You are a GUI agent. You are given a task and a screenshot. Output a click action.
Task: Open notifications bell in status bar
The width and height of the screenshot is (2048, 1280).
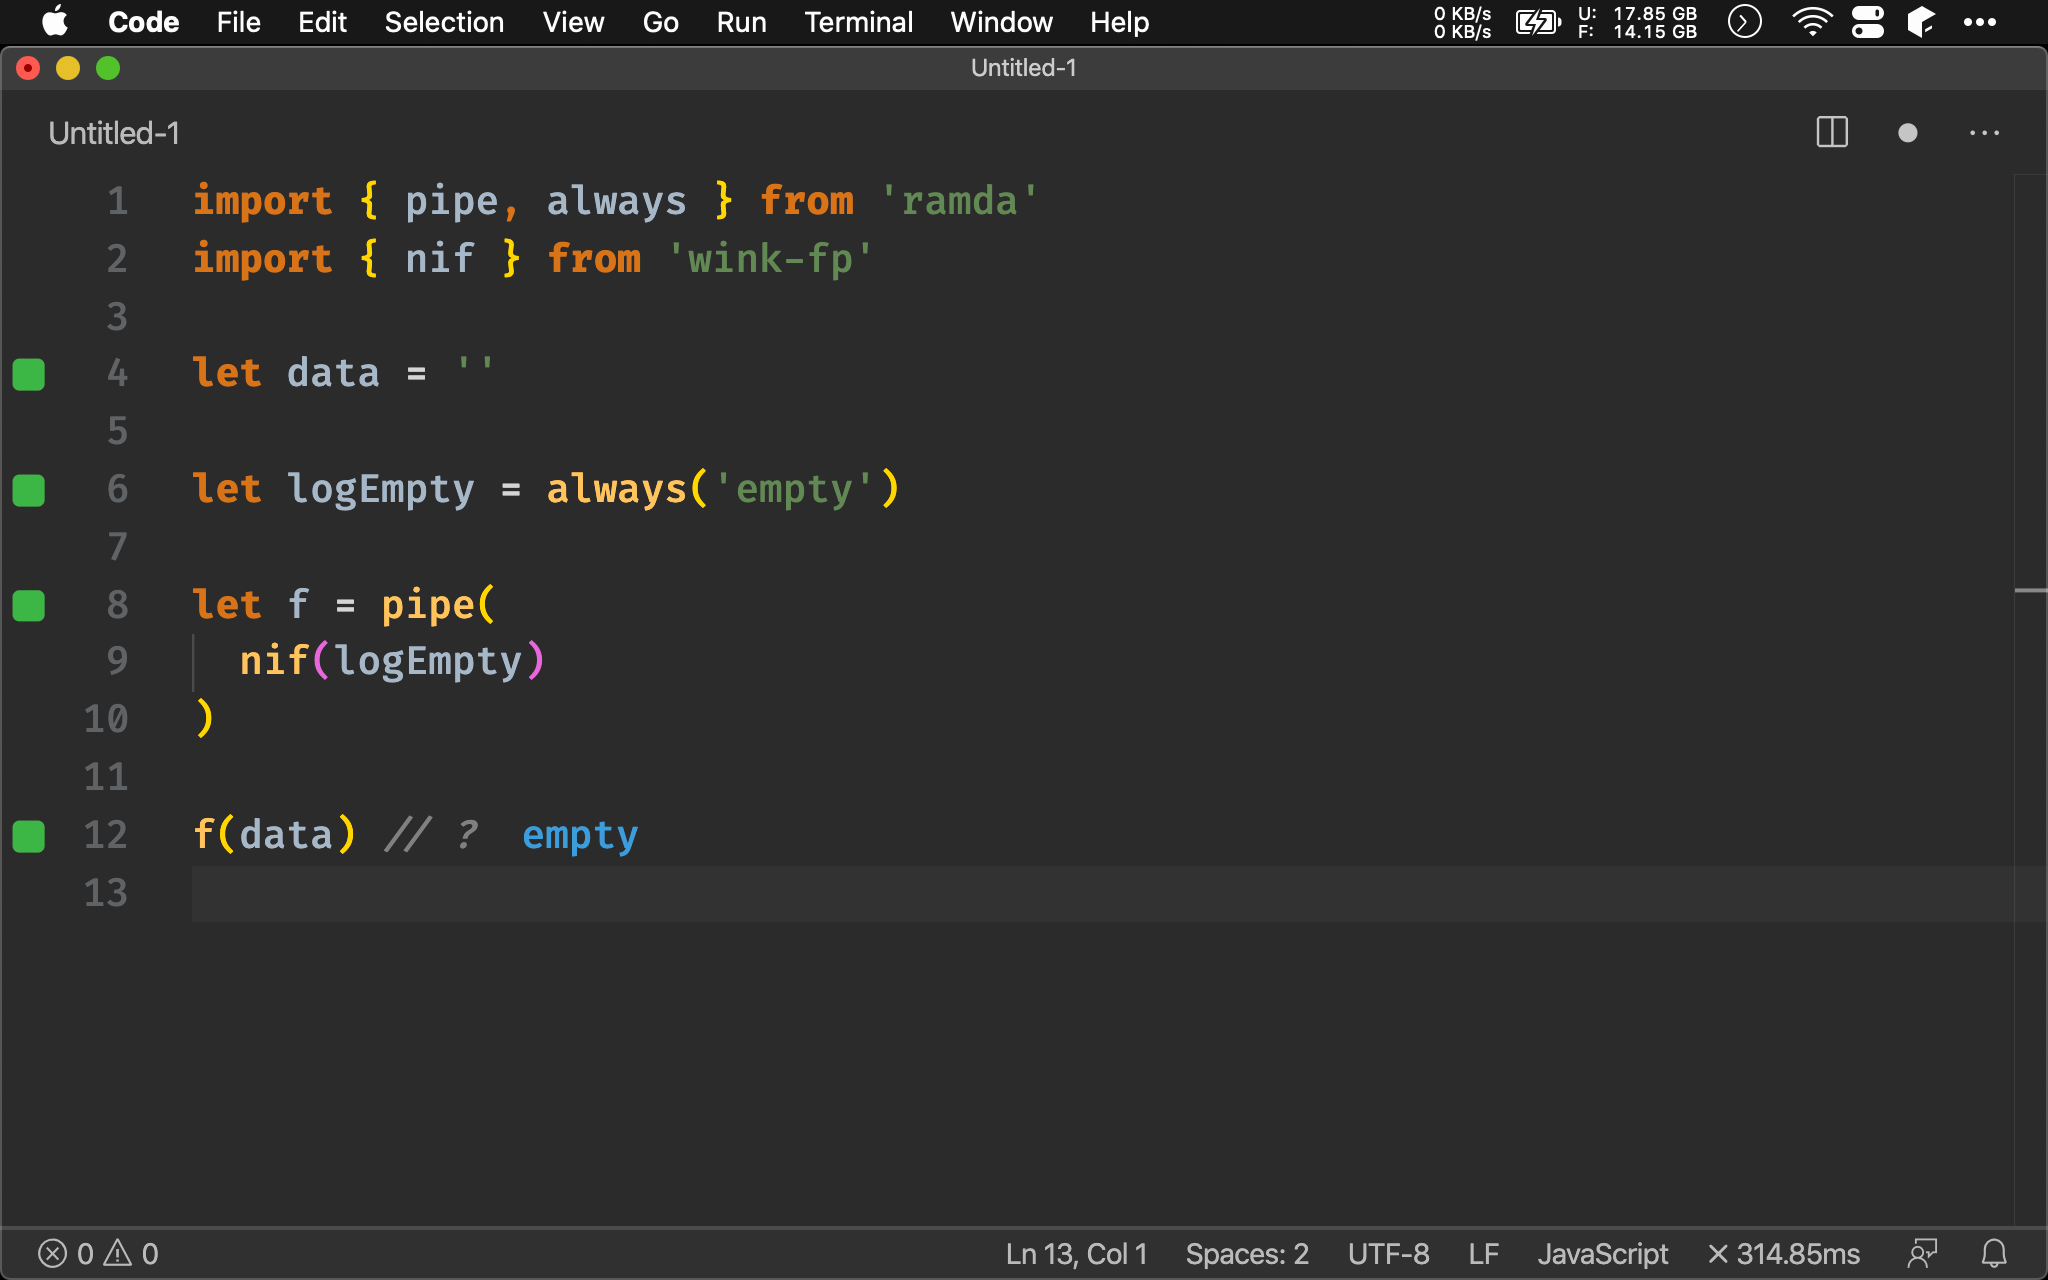[1994, 1254]
